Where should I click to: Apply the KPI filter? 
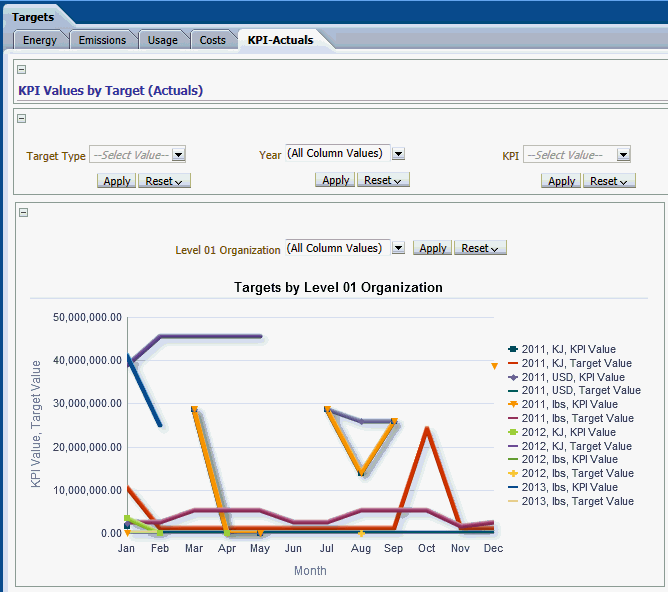(561, 181)
